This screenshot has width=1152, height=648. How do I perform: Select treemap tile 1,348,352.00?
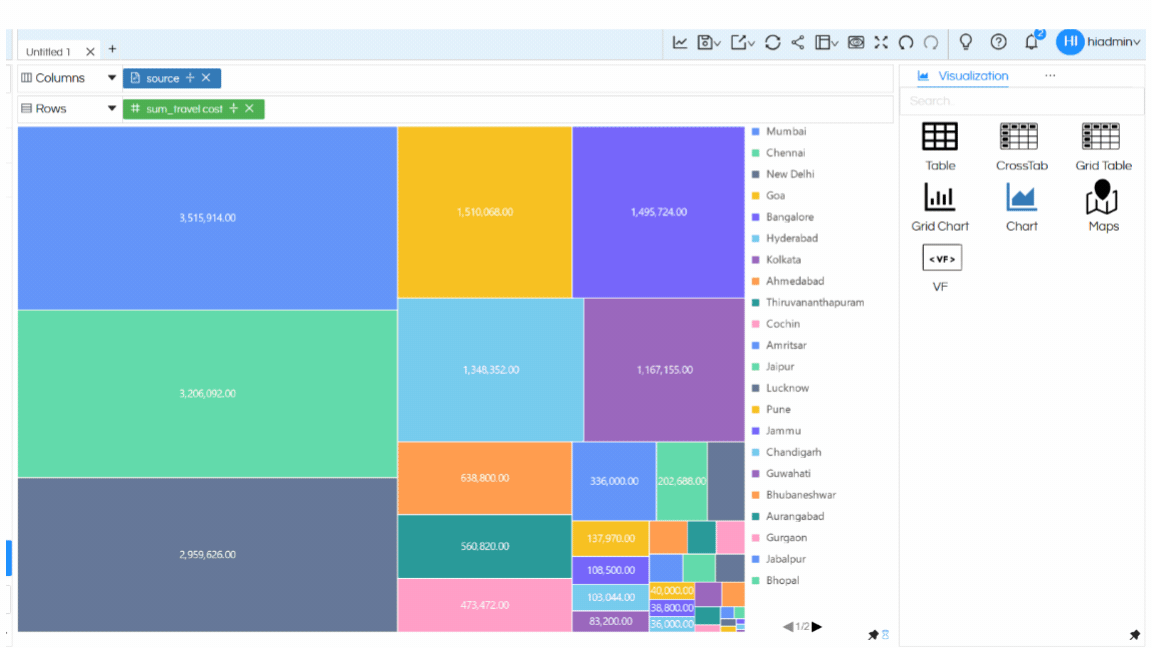pyautogui.click(x=491, y=370)
